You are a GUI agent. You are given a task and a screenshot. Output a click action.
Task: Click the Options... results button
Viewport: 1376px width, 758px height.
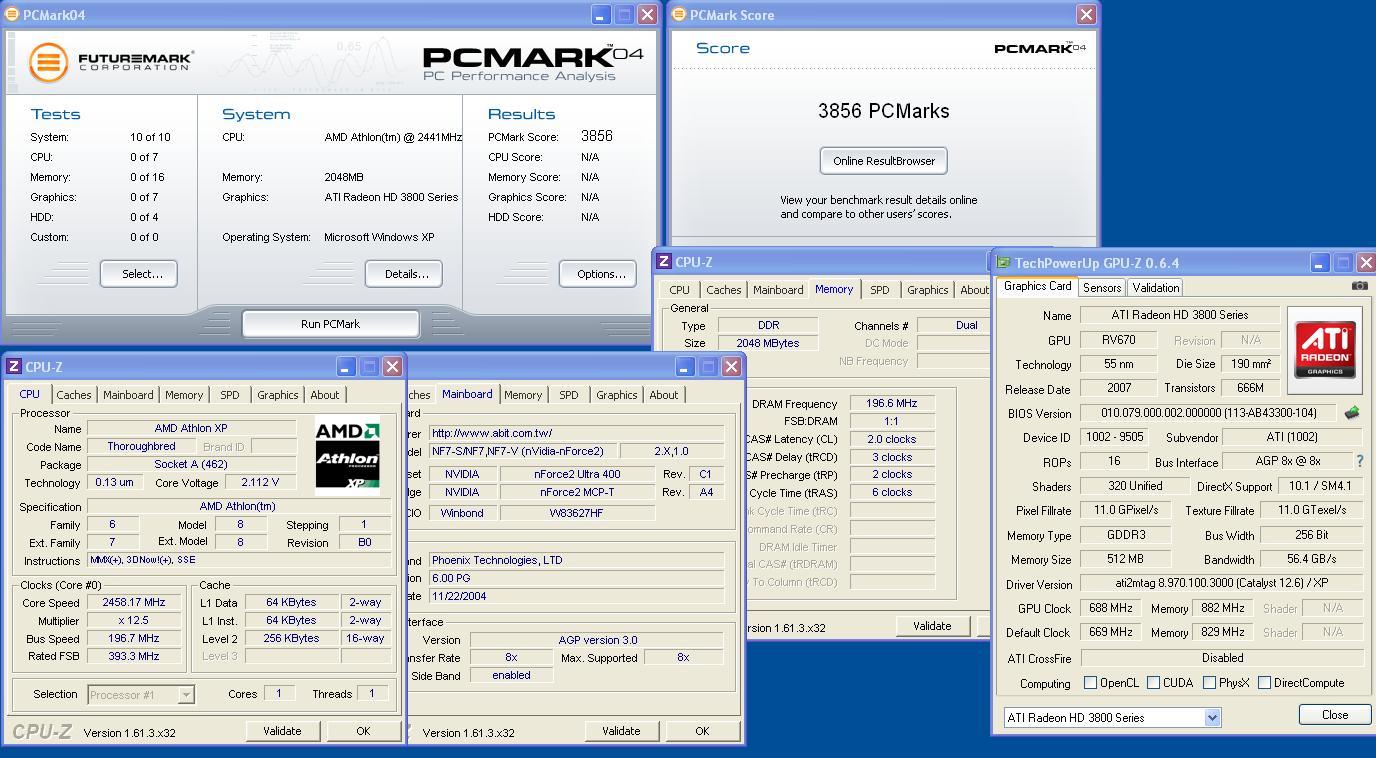[598, 274]
